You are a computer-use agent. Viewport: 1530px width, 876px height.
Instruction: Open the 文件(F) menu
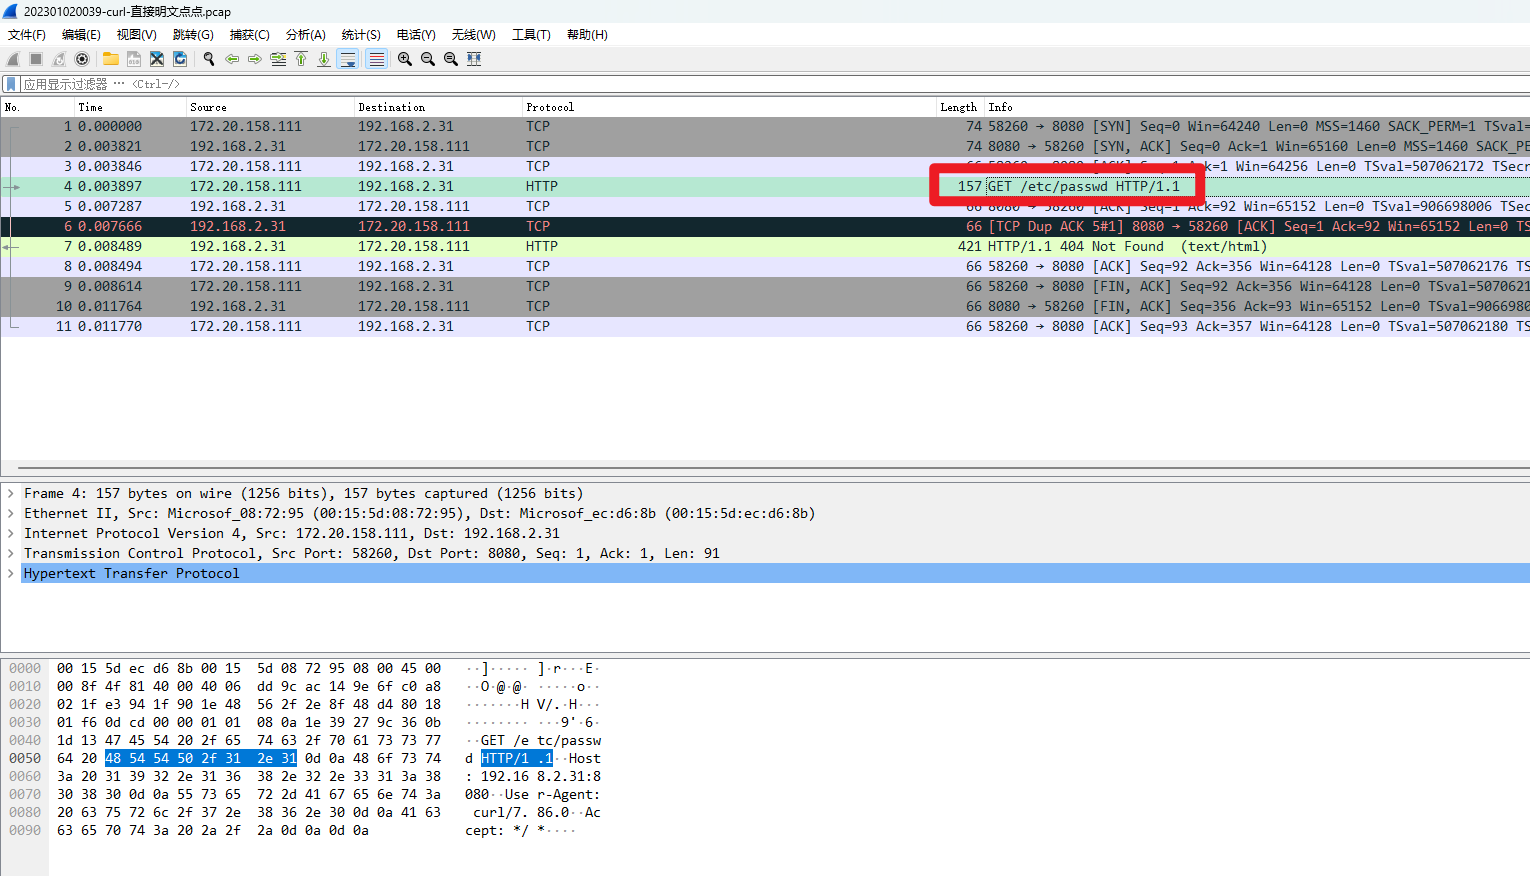point(27,34)
